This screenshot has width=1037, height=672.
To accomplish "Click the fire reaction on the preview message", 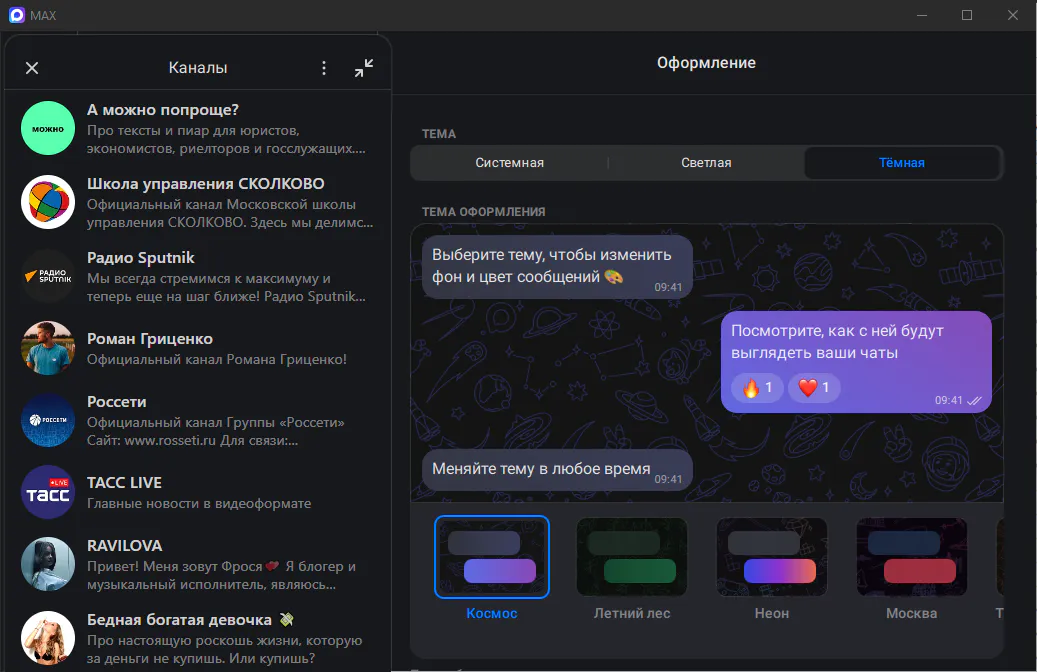I will point(757,388).
